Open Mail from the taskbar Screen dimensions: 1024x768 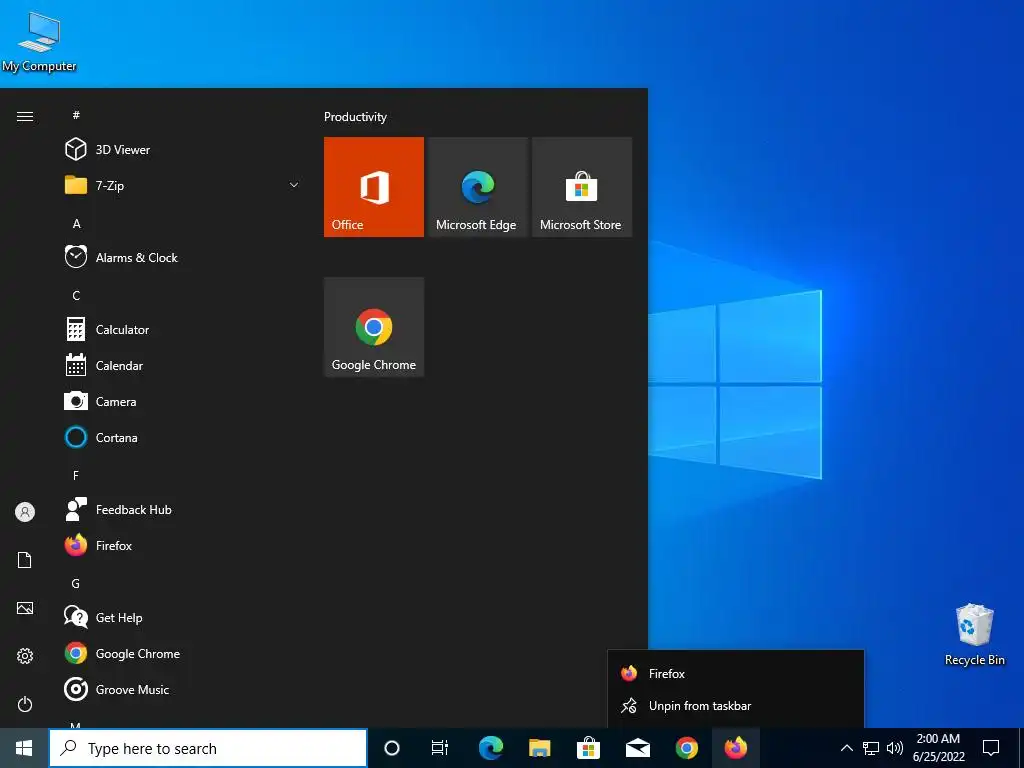tap(637, 748)
